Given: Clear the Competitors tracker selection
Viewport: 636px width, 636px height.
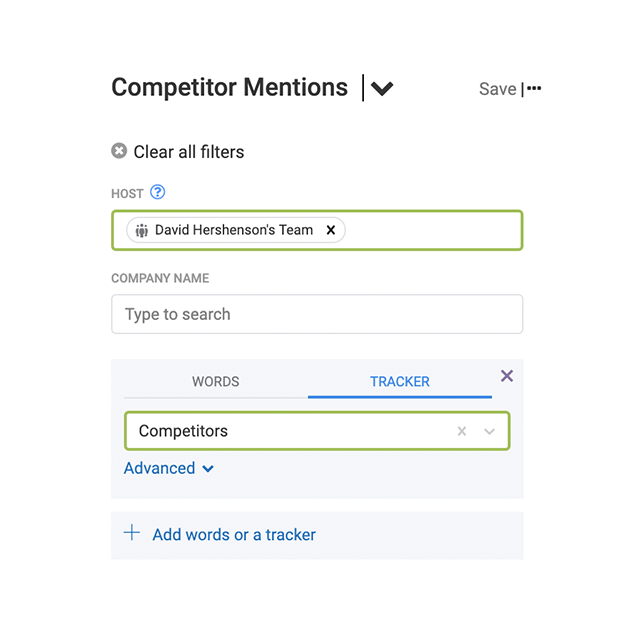Looking at the screenshot, I should 462,431.
